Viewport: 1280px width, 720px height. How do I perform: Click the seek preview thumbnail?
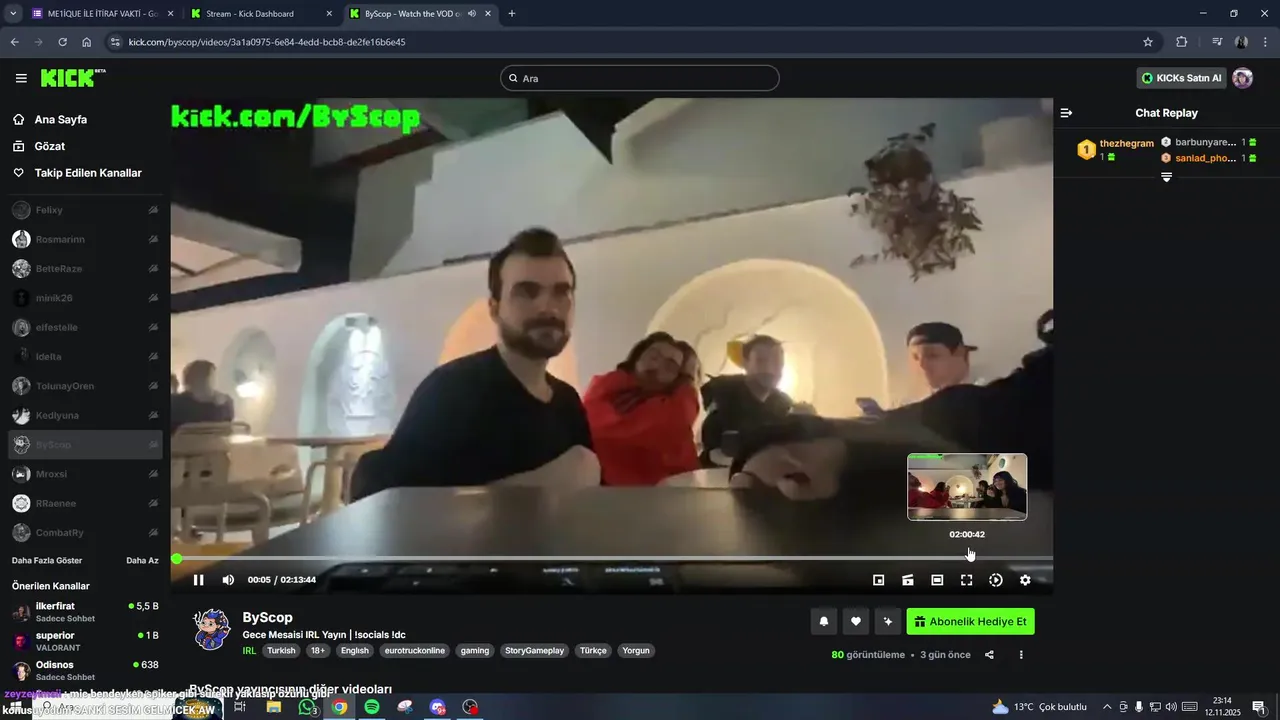[967, 487]
